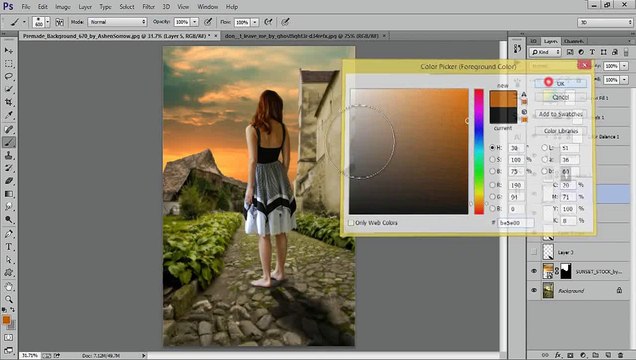636x360 pixels.
Task: Click Color Libraries button
Action: coord(561,131)
